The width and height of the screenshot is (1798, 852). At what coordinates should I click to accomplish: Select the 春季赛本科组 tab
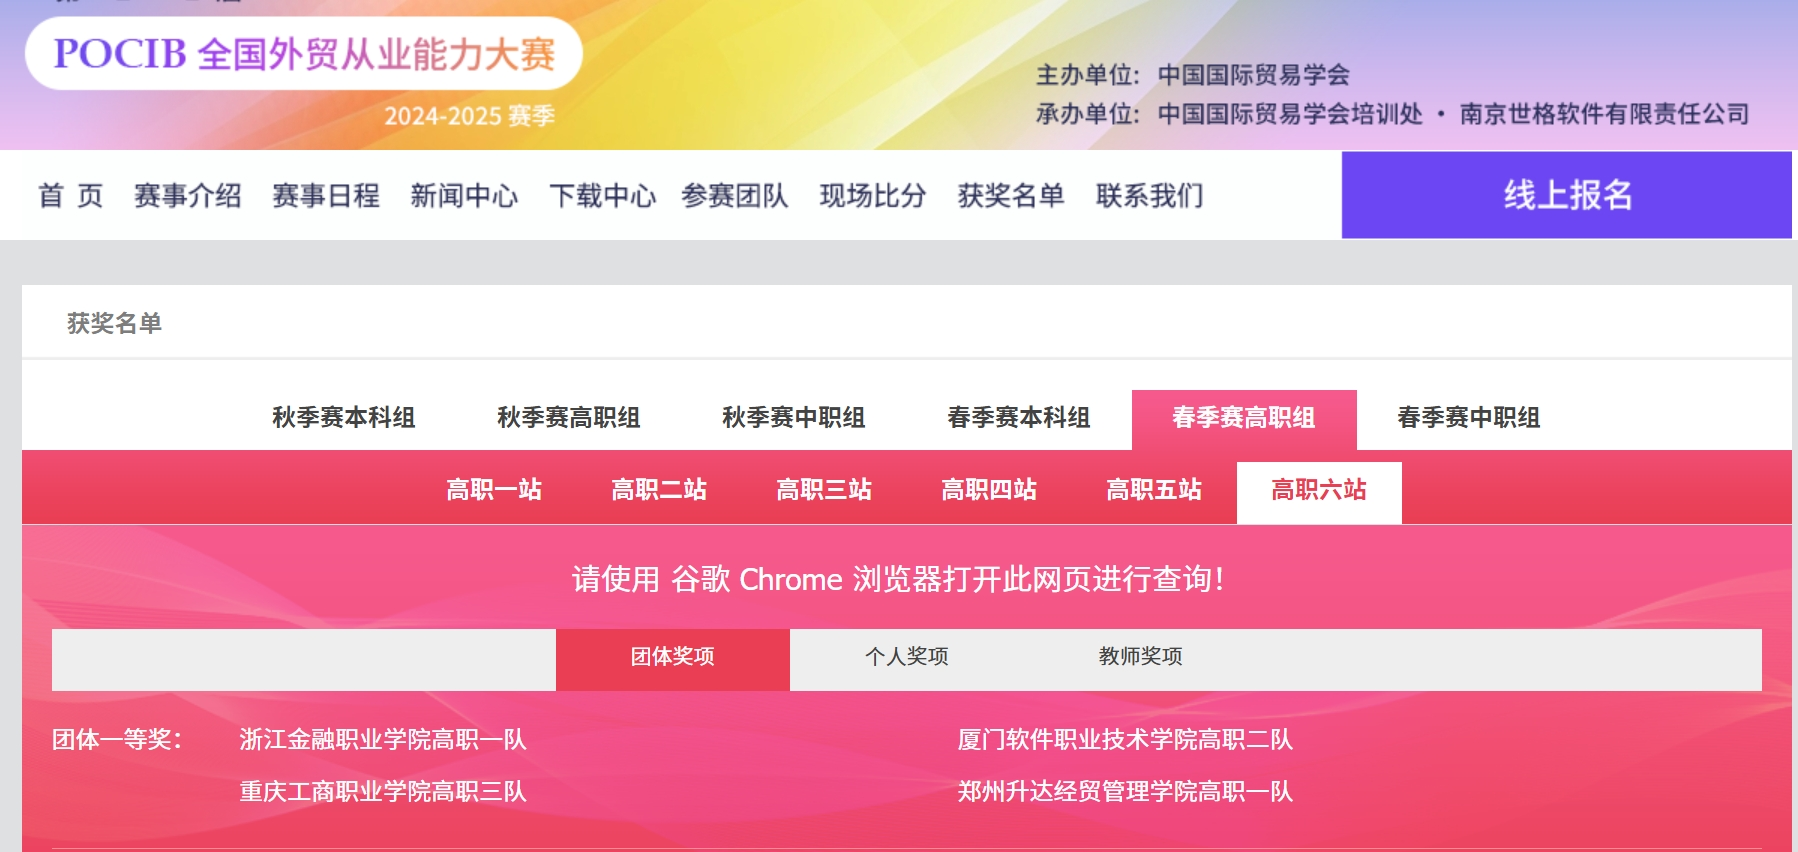click(1019, 418)
